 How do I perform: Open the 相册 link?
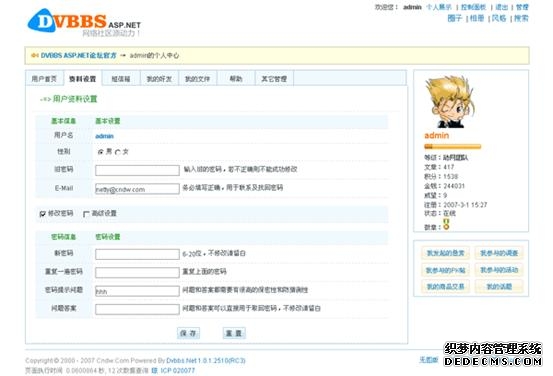pyautogui.click(x=477, y=18)
